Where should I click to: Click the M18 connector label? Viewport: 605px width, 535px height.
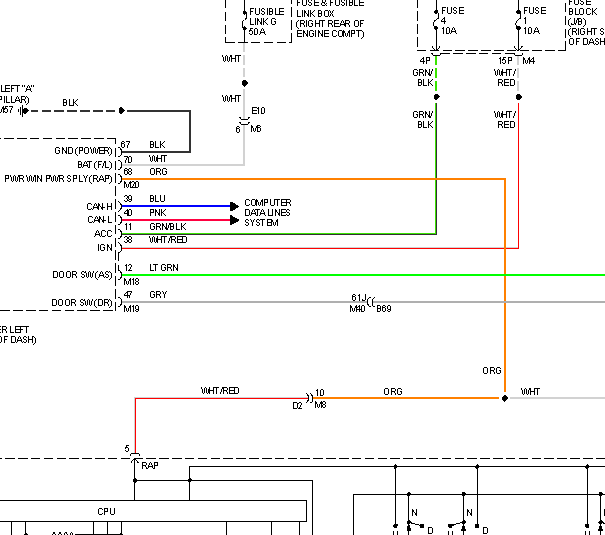(131, 282)
